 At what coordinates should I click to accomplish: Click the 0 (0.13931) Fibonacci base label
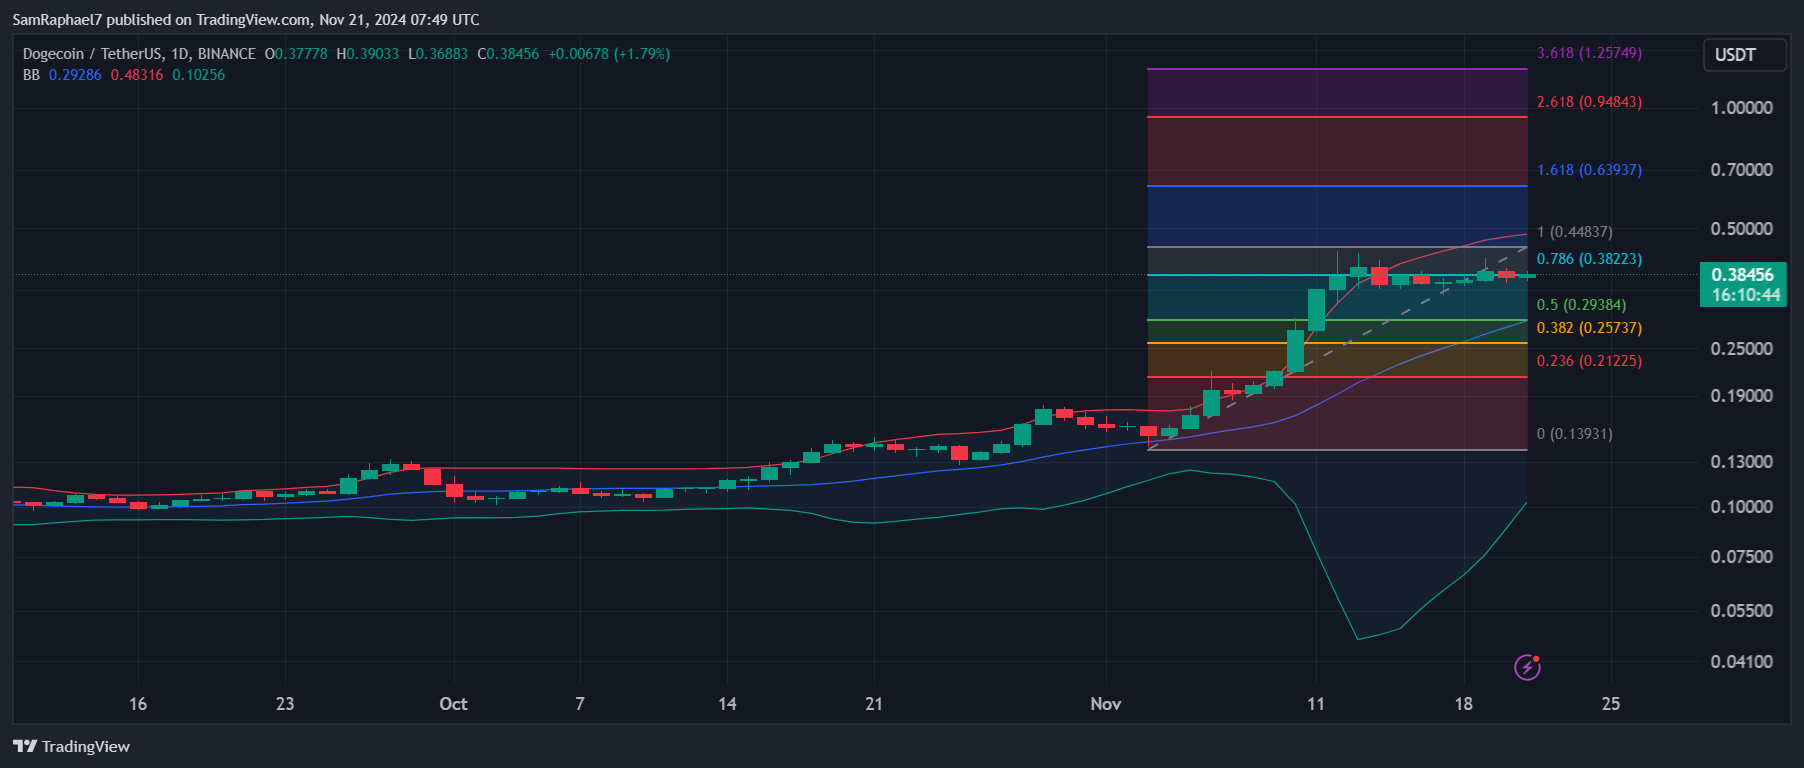coord(1574,434)
